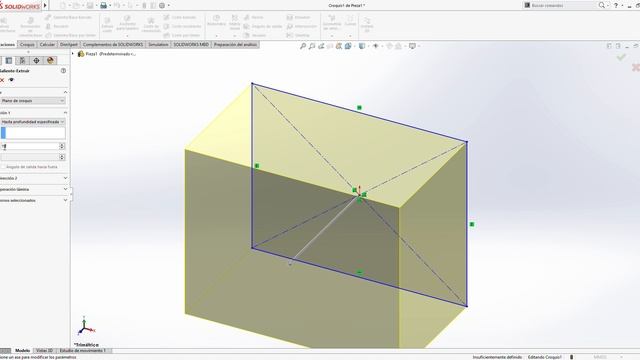Open the 'Preparación del análisis' tab

pos(235,44)
